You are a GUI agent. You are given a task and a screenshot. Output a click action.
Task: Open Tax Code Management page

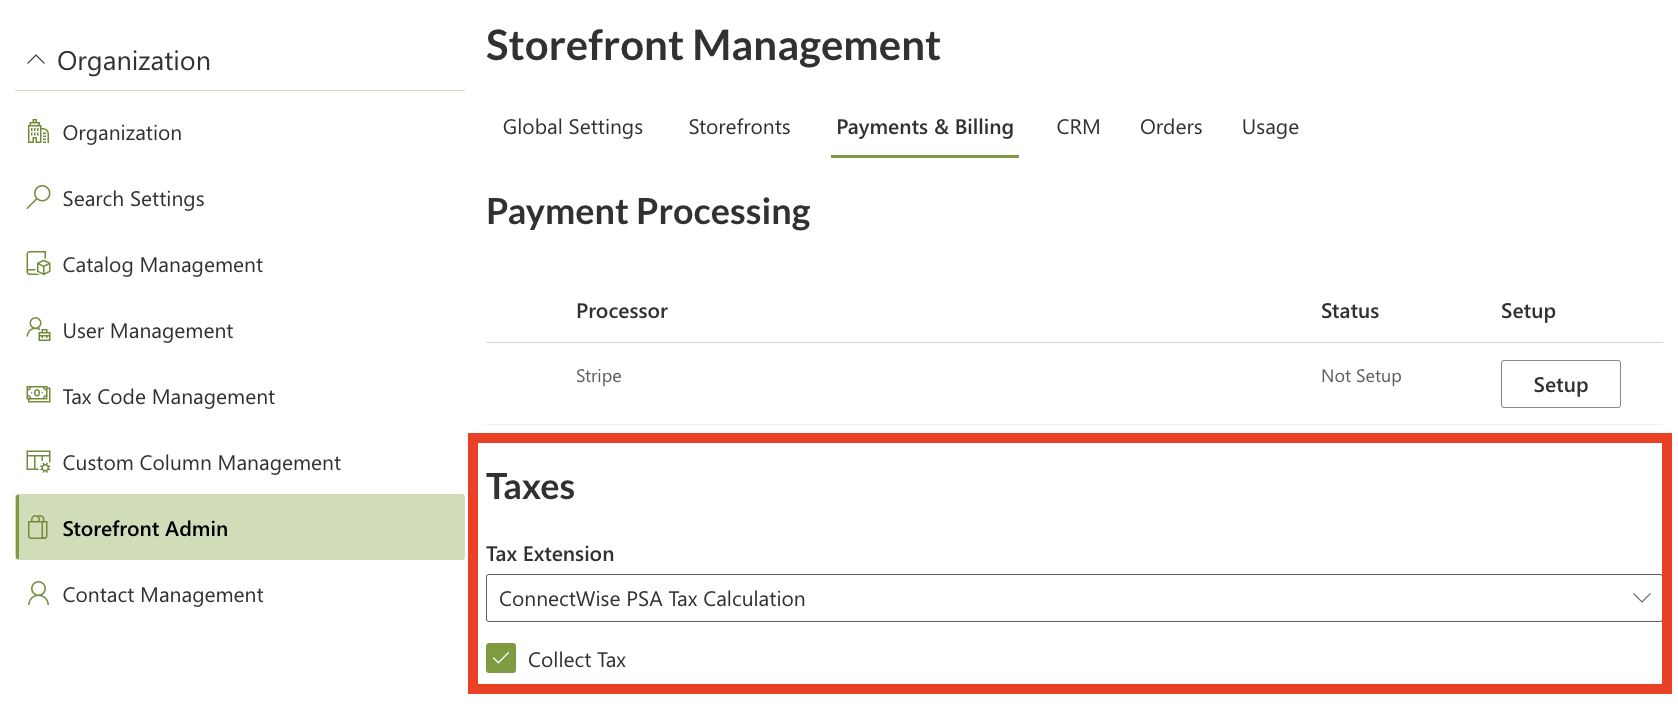tap(240, 396)
